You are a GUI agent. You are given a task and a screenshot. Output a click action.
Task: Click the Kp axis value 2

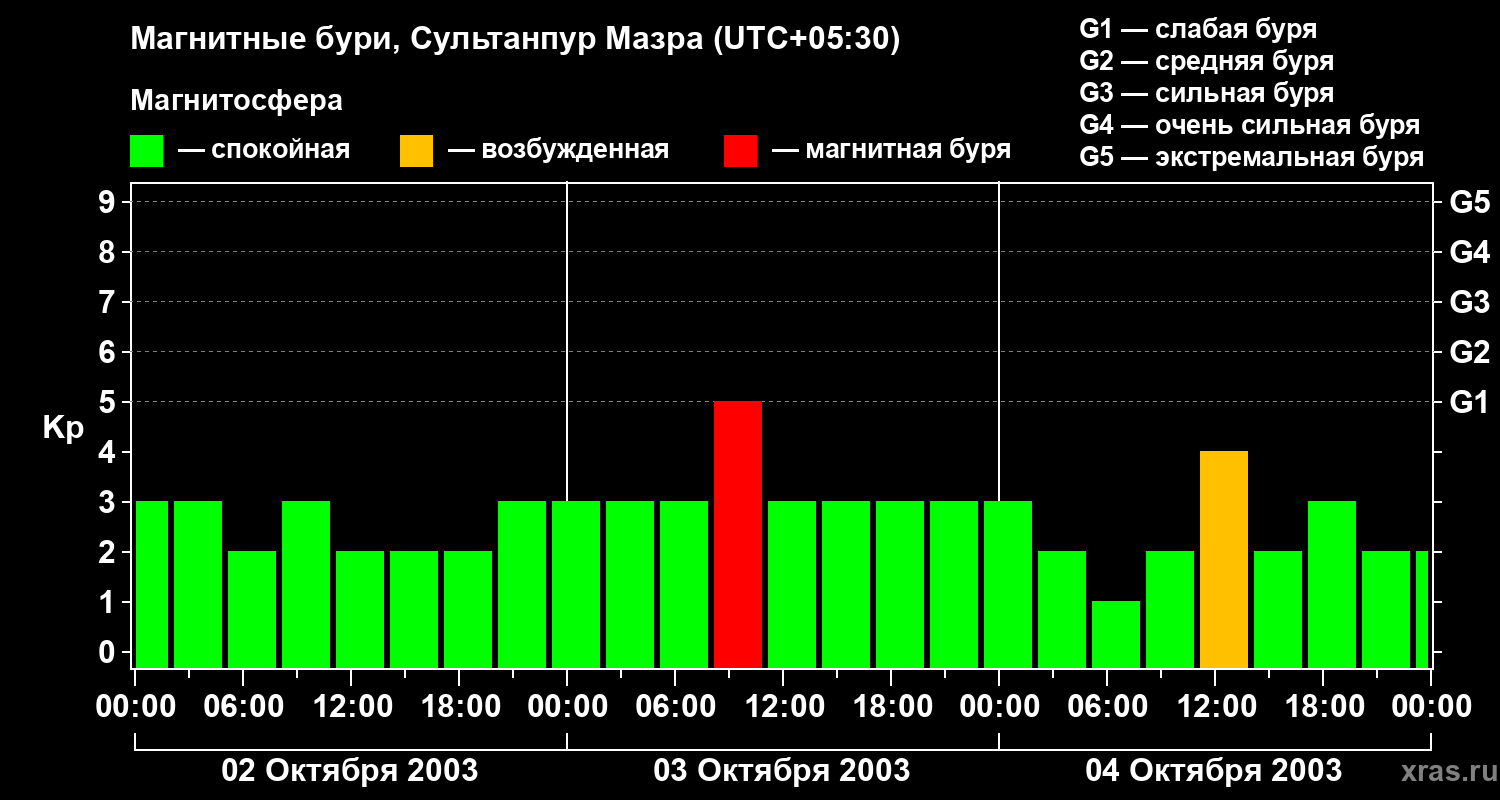[109, 553]
